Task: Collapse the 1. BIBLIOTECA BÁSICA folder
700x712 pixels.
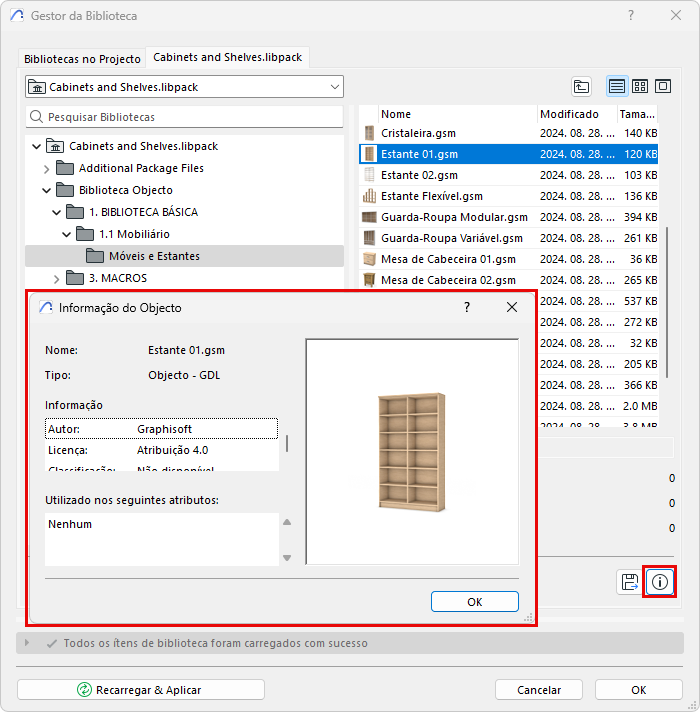Action: click(x=56, y=212)
